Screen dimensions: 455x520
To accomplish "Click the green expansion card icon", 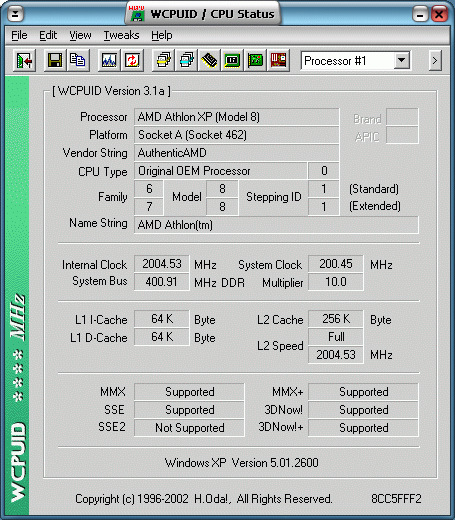I will point(255,61).
